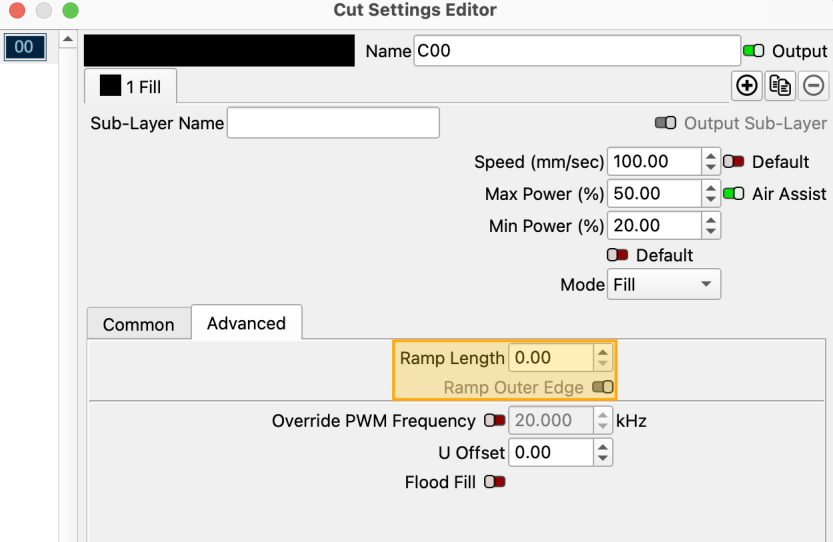Click the U Offset value field
This screenshot has width=833, height=542.
pos(551,452)
